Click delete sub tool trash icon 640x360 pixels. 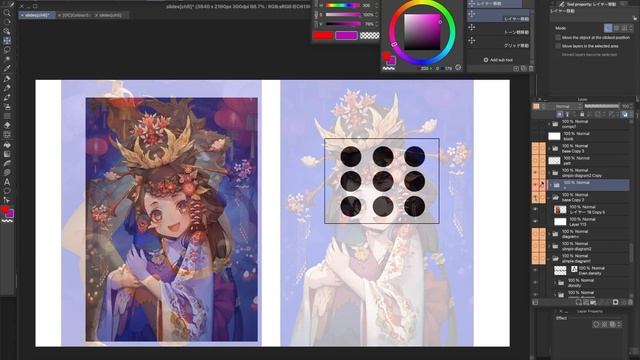531,69
